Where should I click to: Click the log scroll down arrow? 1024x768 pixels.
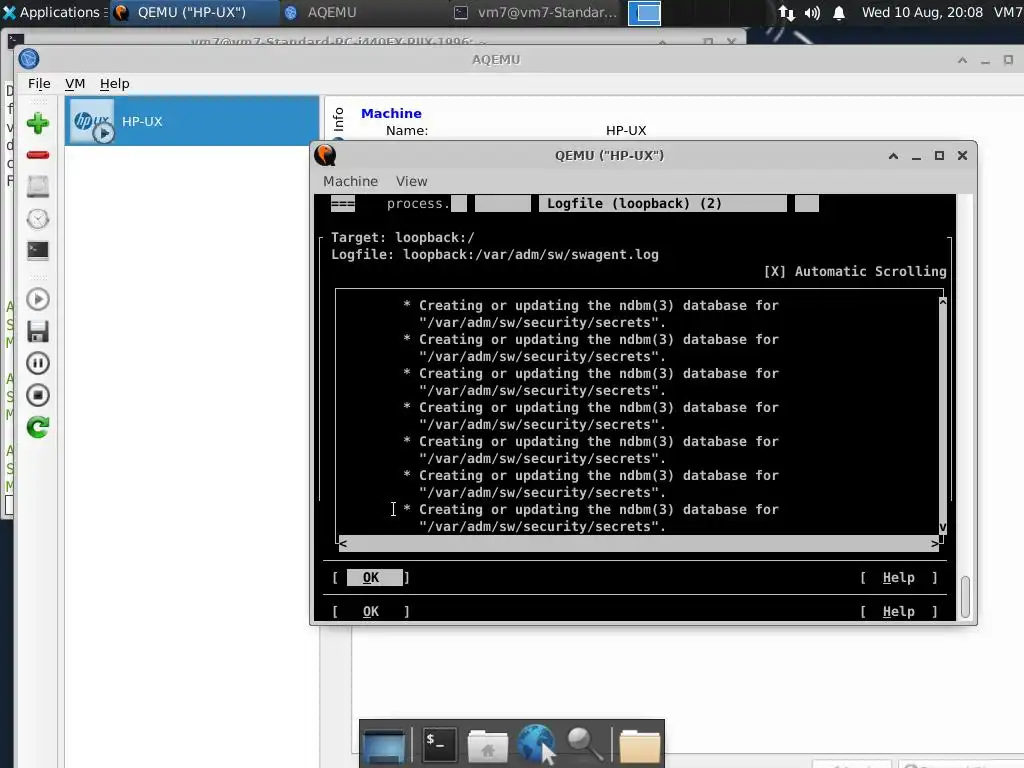(x=942, y=526)
